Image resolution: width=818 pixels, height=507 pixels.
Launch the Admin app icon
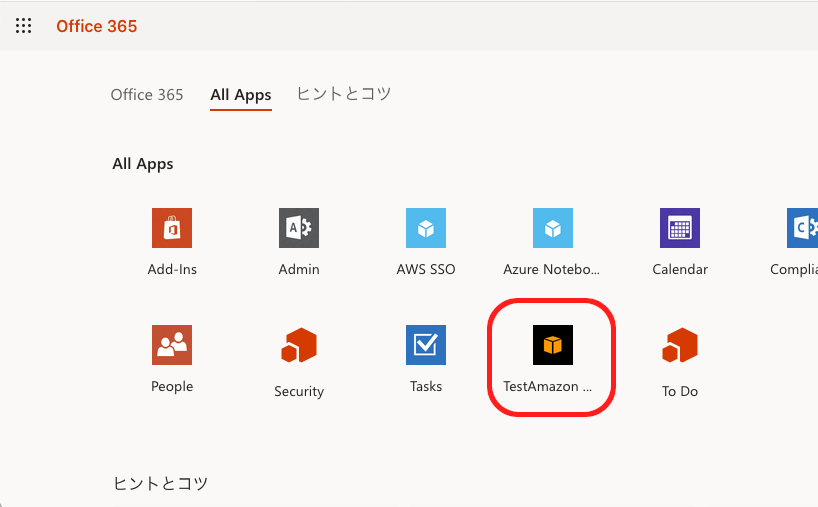(299, 228)
